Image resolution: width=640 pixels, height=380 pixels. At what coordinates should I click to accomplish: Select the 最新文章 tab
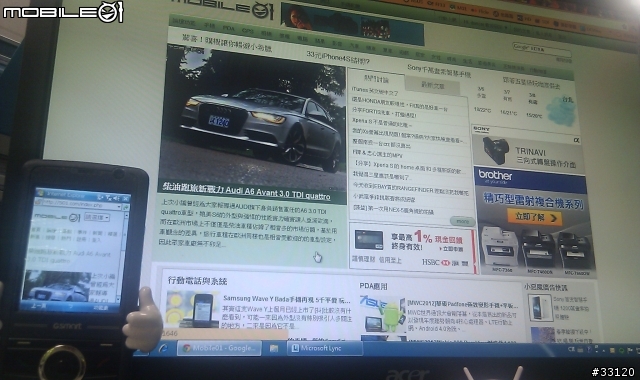click(433, 85)
